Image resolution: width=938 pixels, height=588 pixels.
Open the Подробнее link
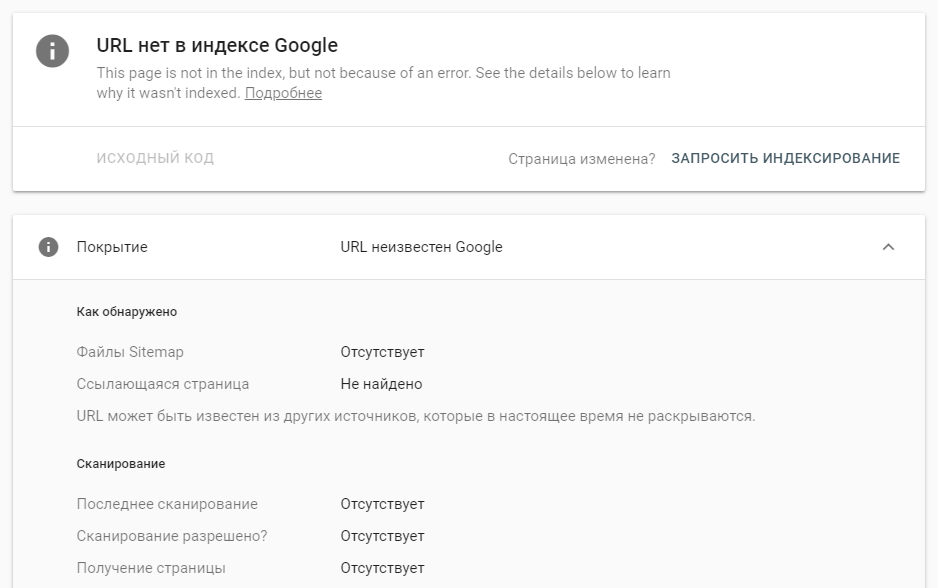[x=283, y=93]
